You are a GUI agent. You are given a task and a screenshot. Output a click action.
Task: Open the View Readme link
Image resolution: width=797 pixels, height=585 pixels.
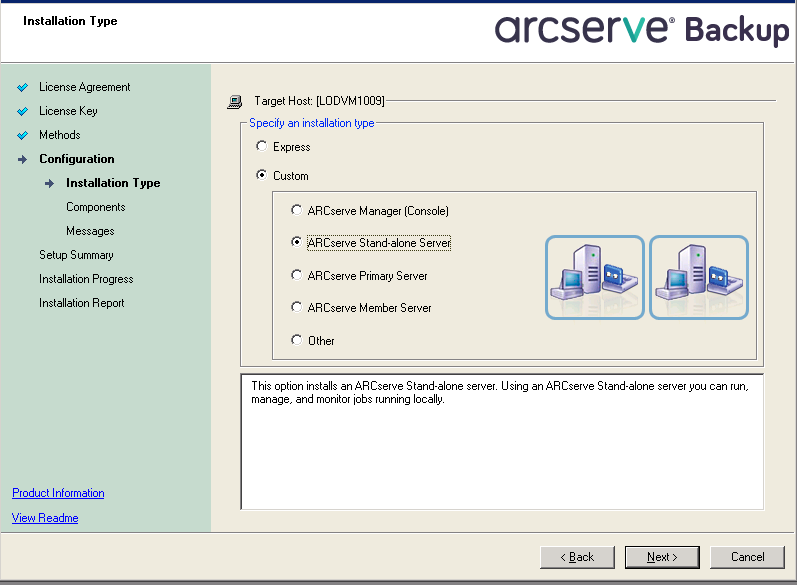coord(45,518)
